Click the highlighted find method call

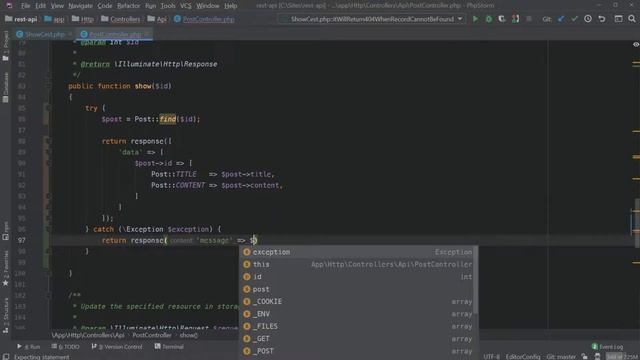pos(168,119)
